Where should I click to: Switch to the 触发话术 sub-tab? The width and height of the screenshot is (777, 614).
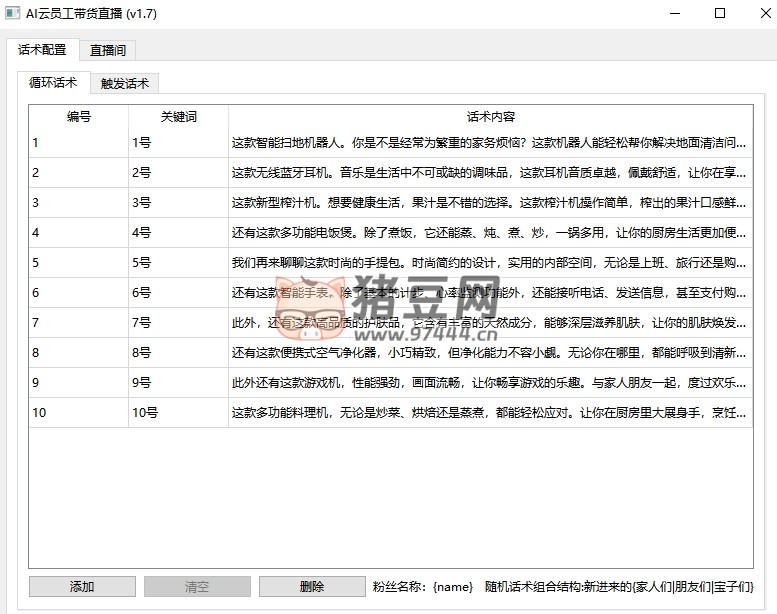[124, 83]
